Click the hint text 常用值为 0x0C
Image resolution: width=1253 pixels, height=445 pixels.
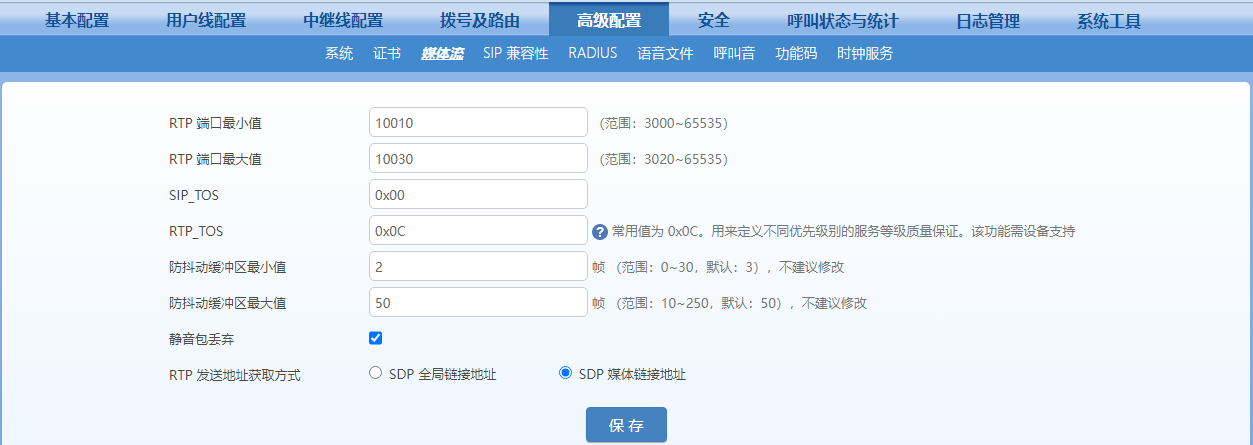tap(657, 232)
